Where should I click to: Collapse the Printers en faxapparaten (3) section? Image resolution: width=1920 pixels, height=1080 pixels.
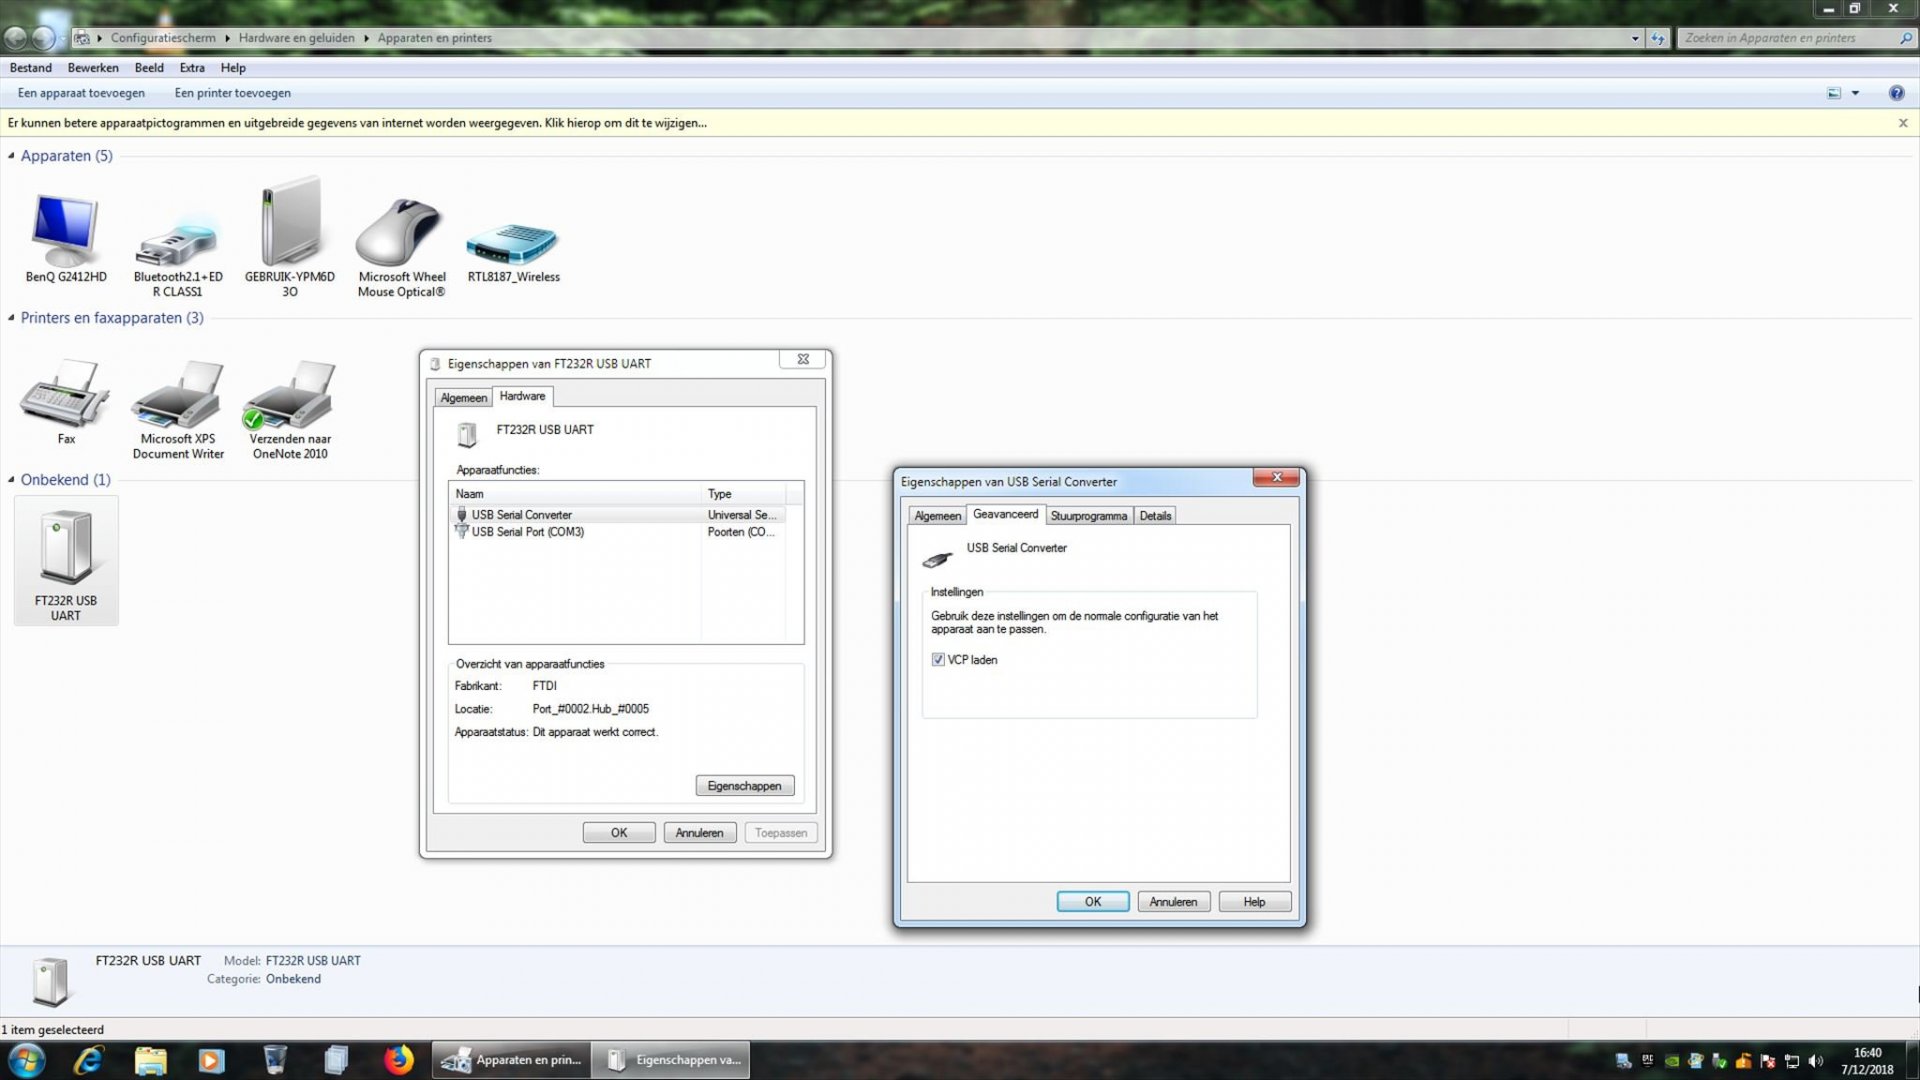click(10, 318)
